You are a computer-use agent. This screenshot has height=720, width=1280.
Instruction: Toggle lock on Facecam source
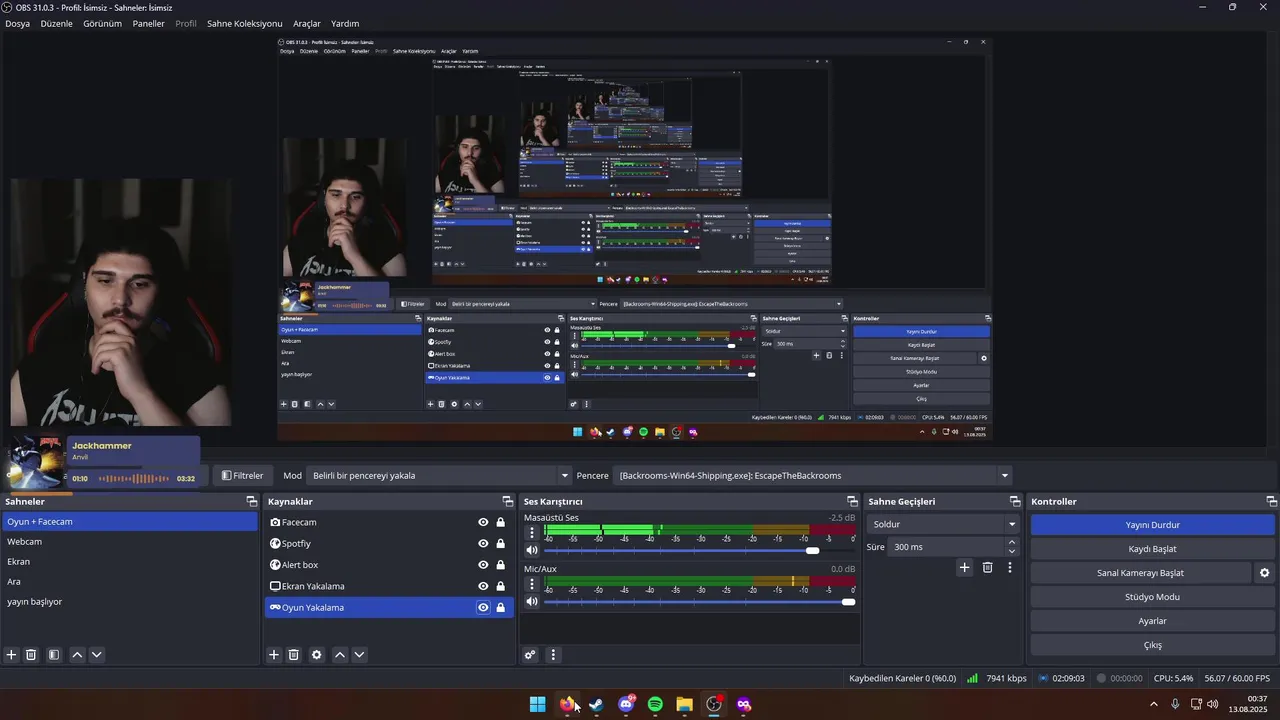[500, 522]
